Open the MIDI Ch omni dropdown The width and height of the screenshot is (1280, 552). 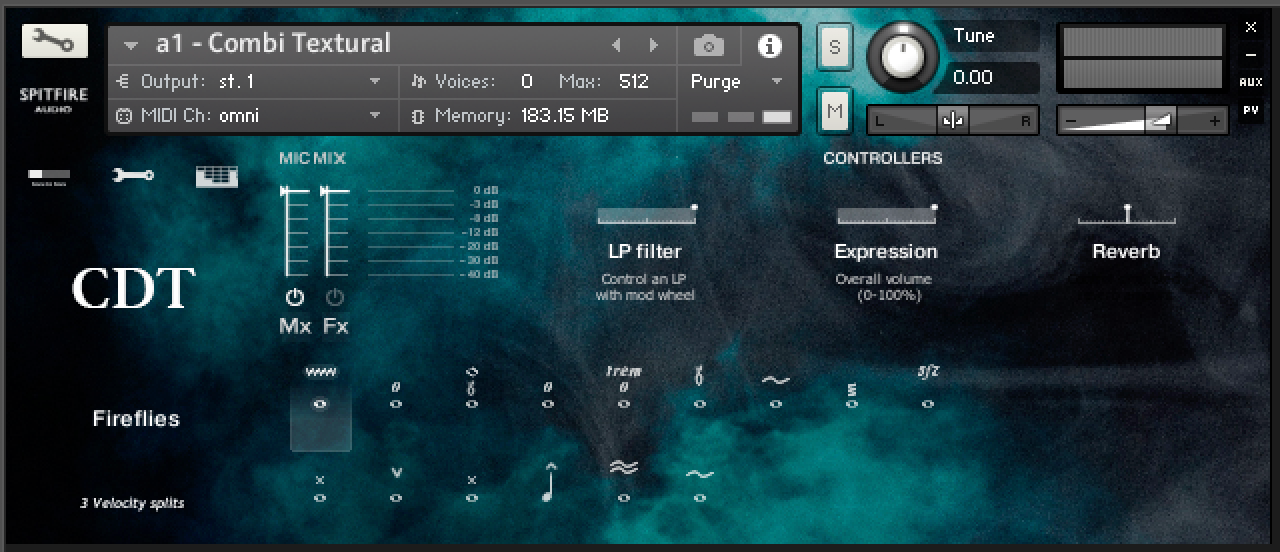(375, 116)
